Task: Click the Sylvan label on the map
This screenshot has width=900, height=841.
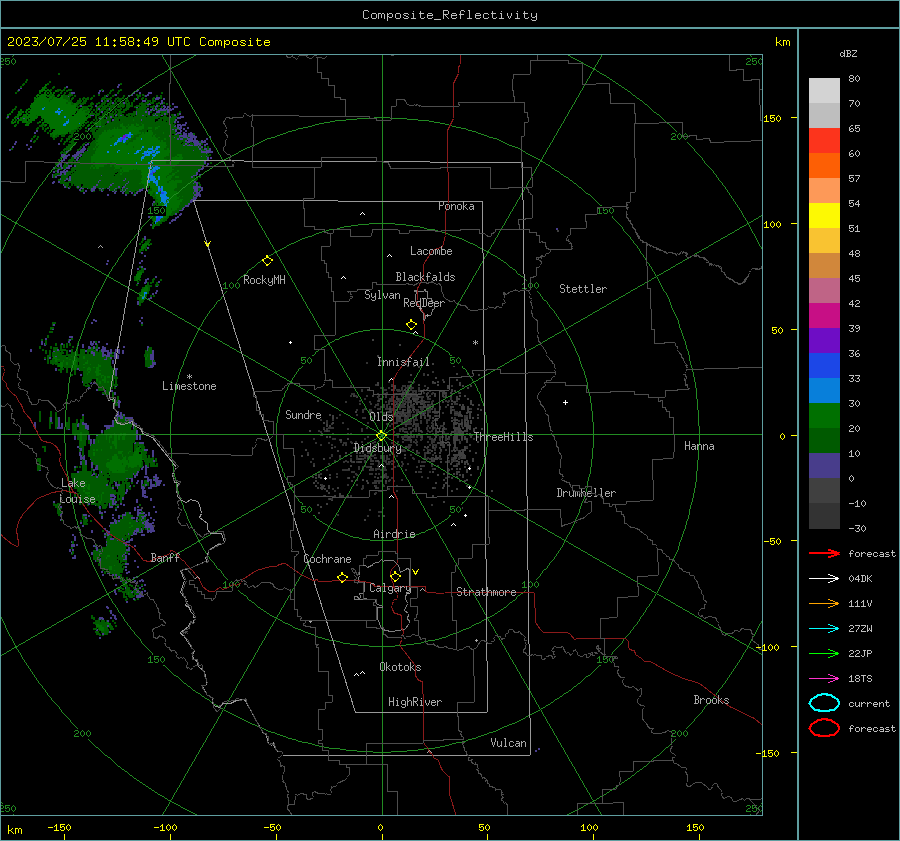Action: coord(382,295)
